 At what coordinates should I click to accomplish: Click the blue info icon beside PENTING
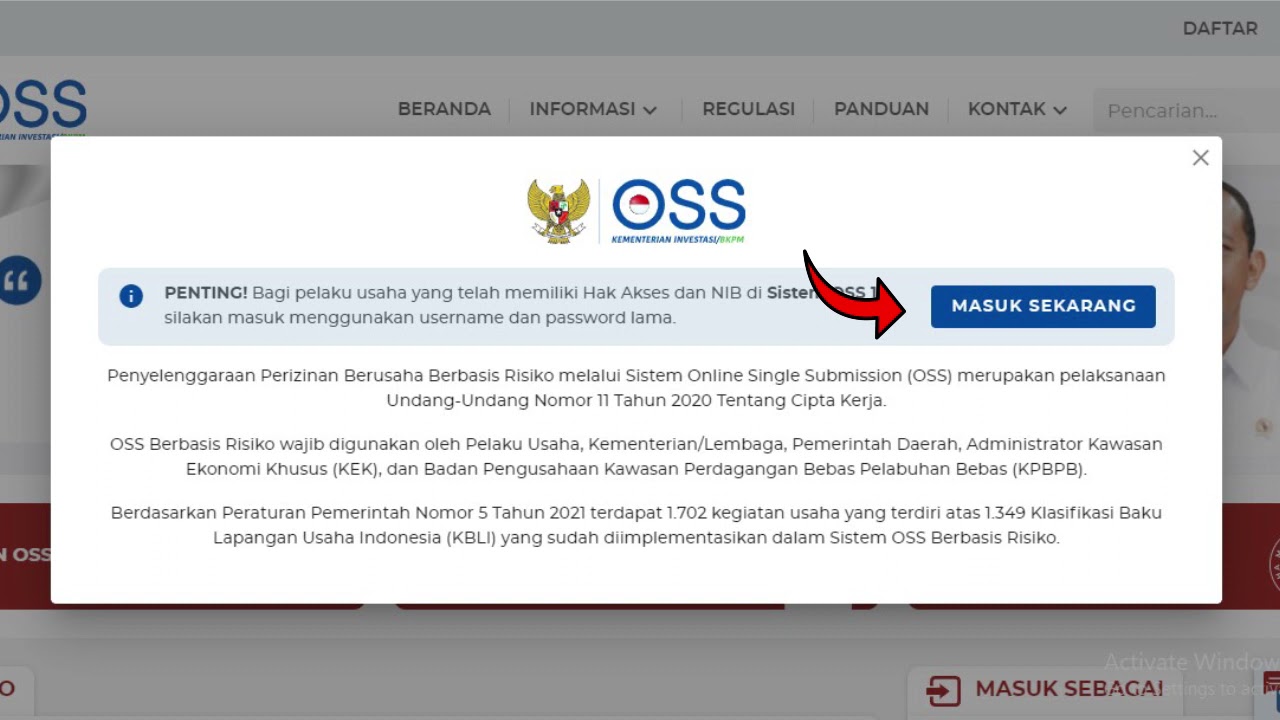(x=131, y=296)
